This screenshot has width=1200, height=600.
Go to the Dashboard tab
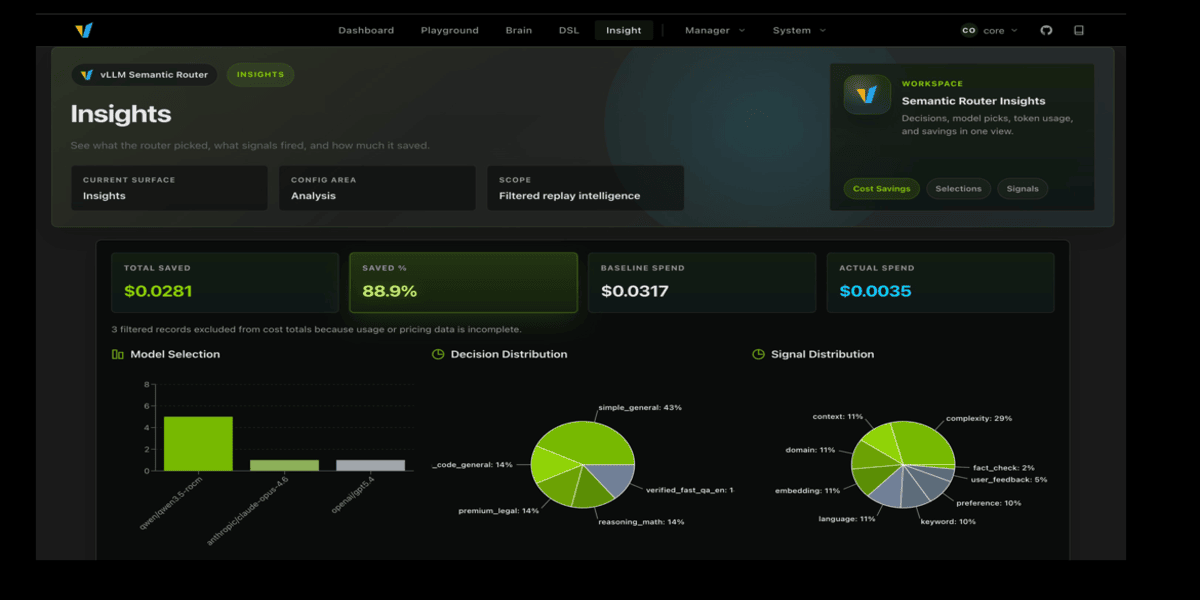pos(366,30)
